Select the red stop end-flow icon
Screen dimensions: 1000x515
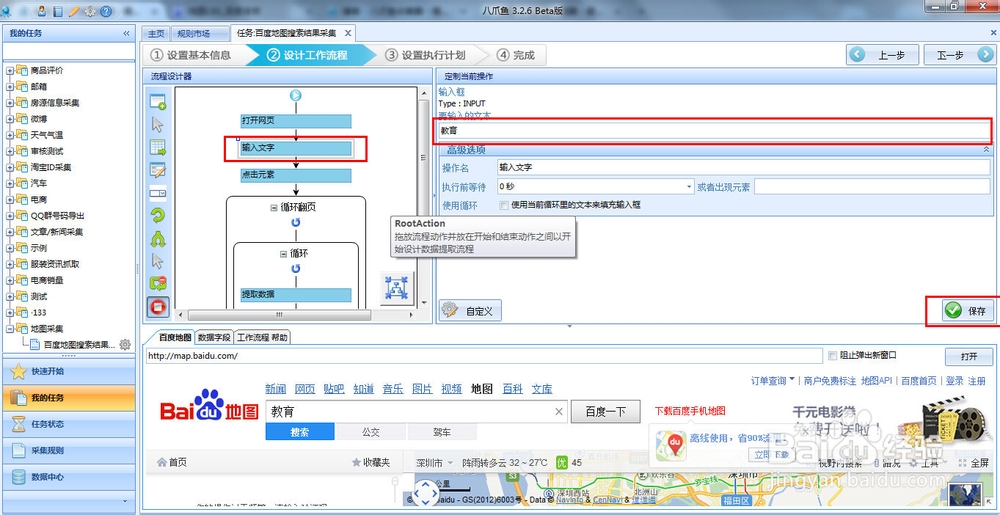pyautogui.click(x=157, y=307)
